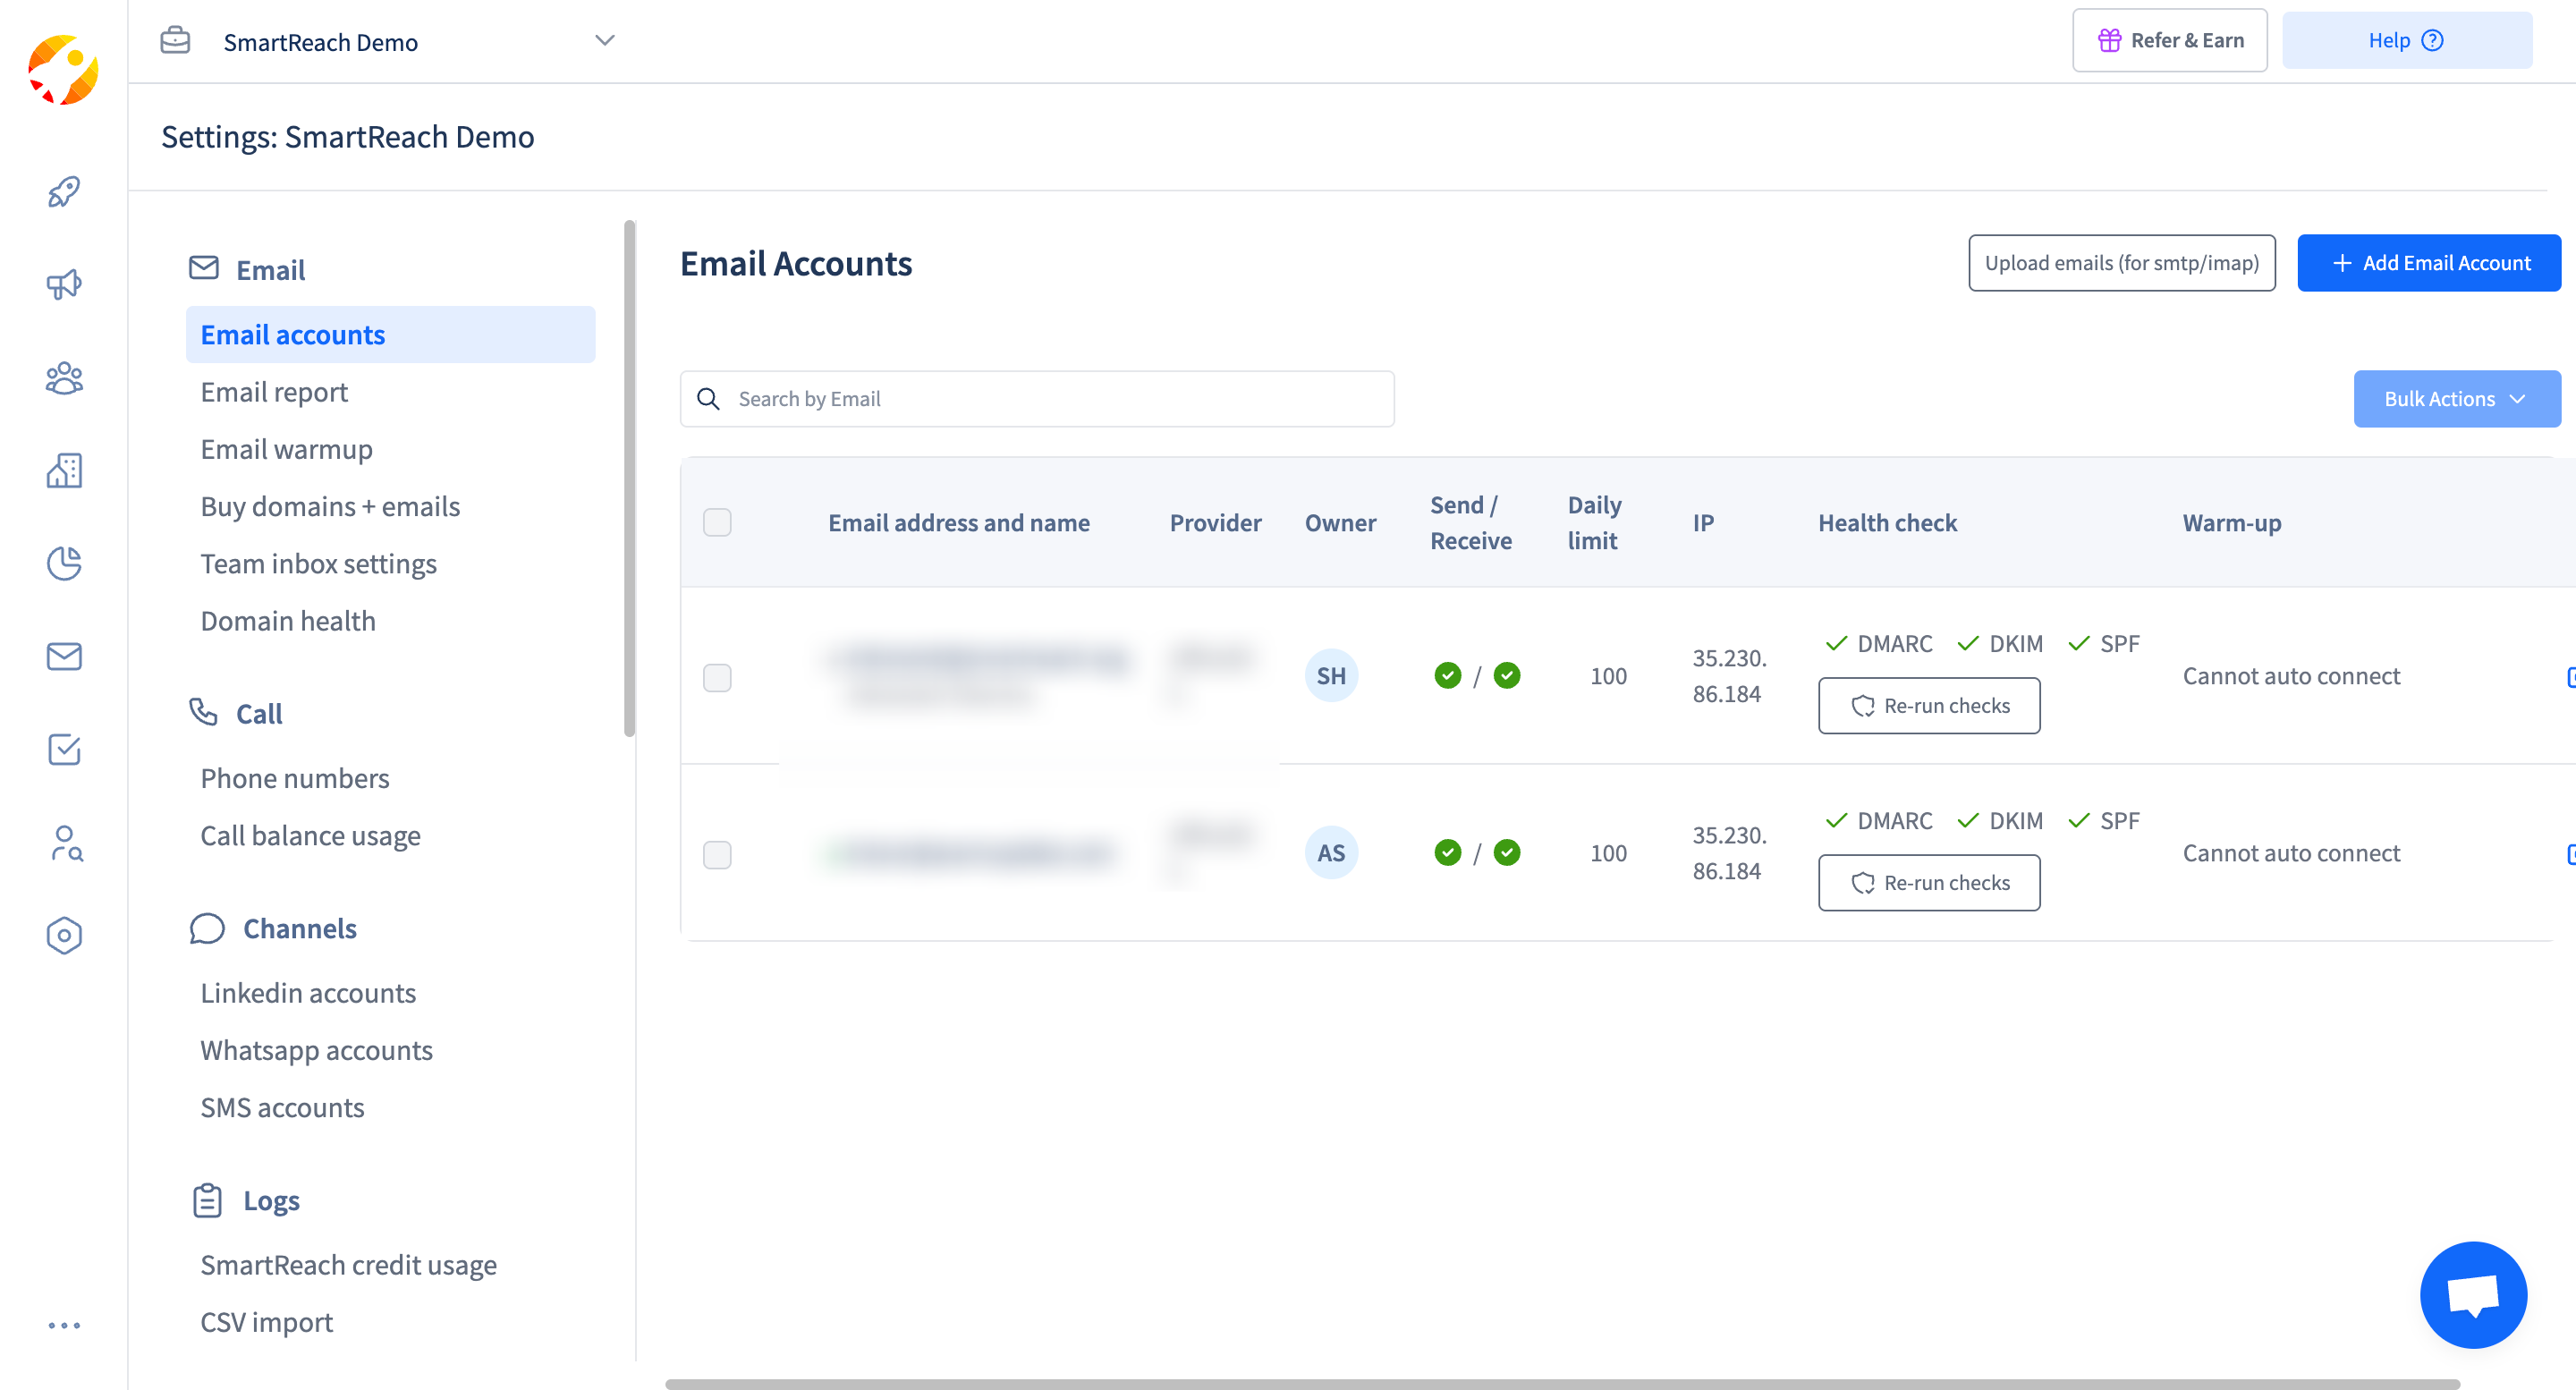This screenshot has height=1390, width=2576.
Task: Click the SmartReach rocket logo
Action: coord(63,70)
